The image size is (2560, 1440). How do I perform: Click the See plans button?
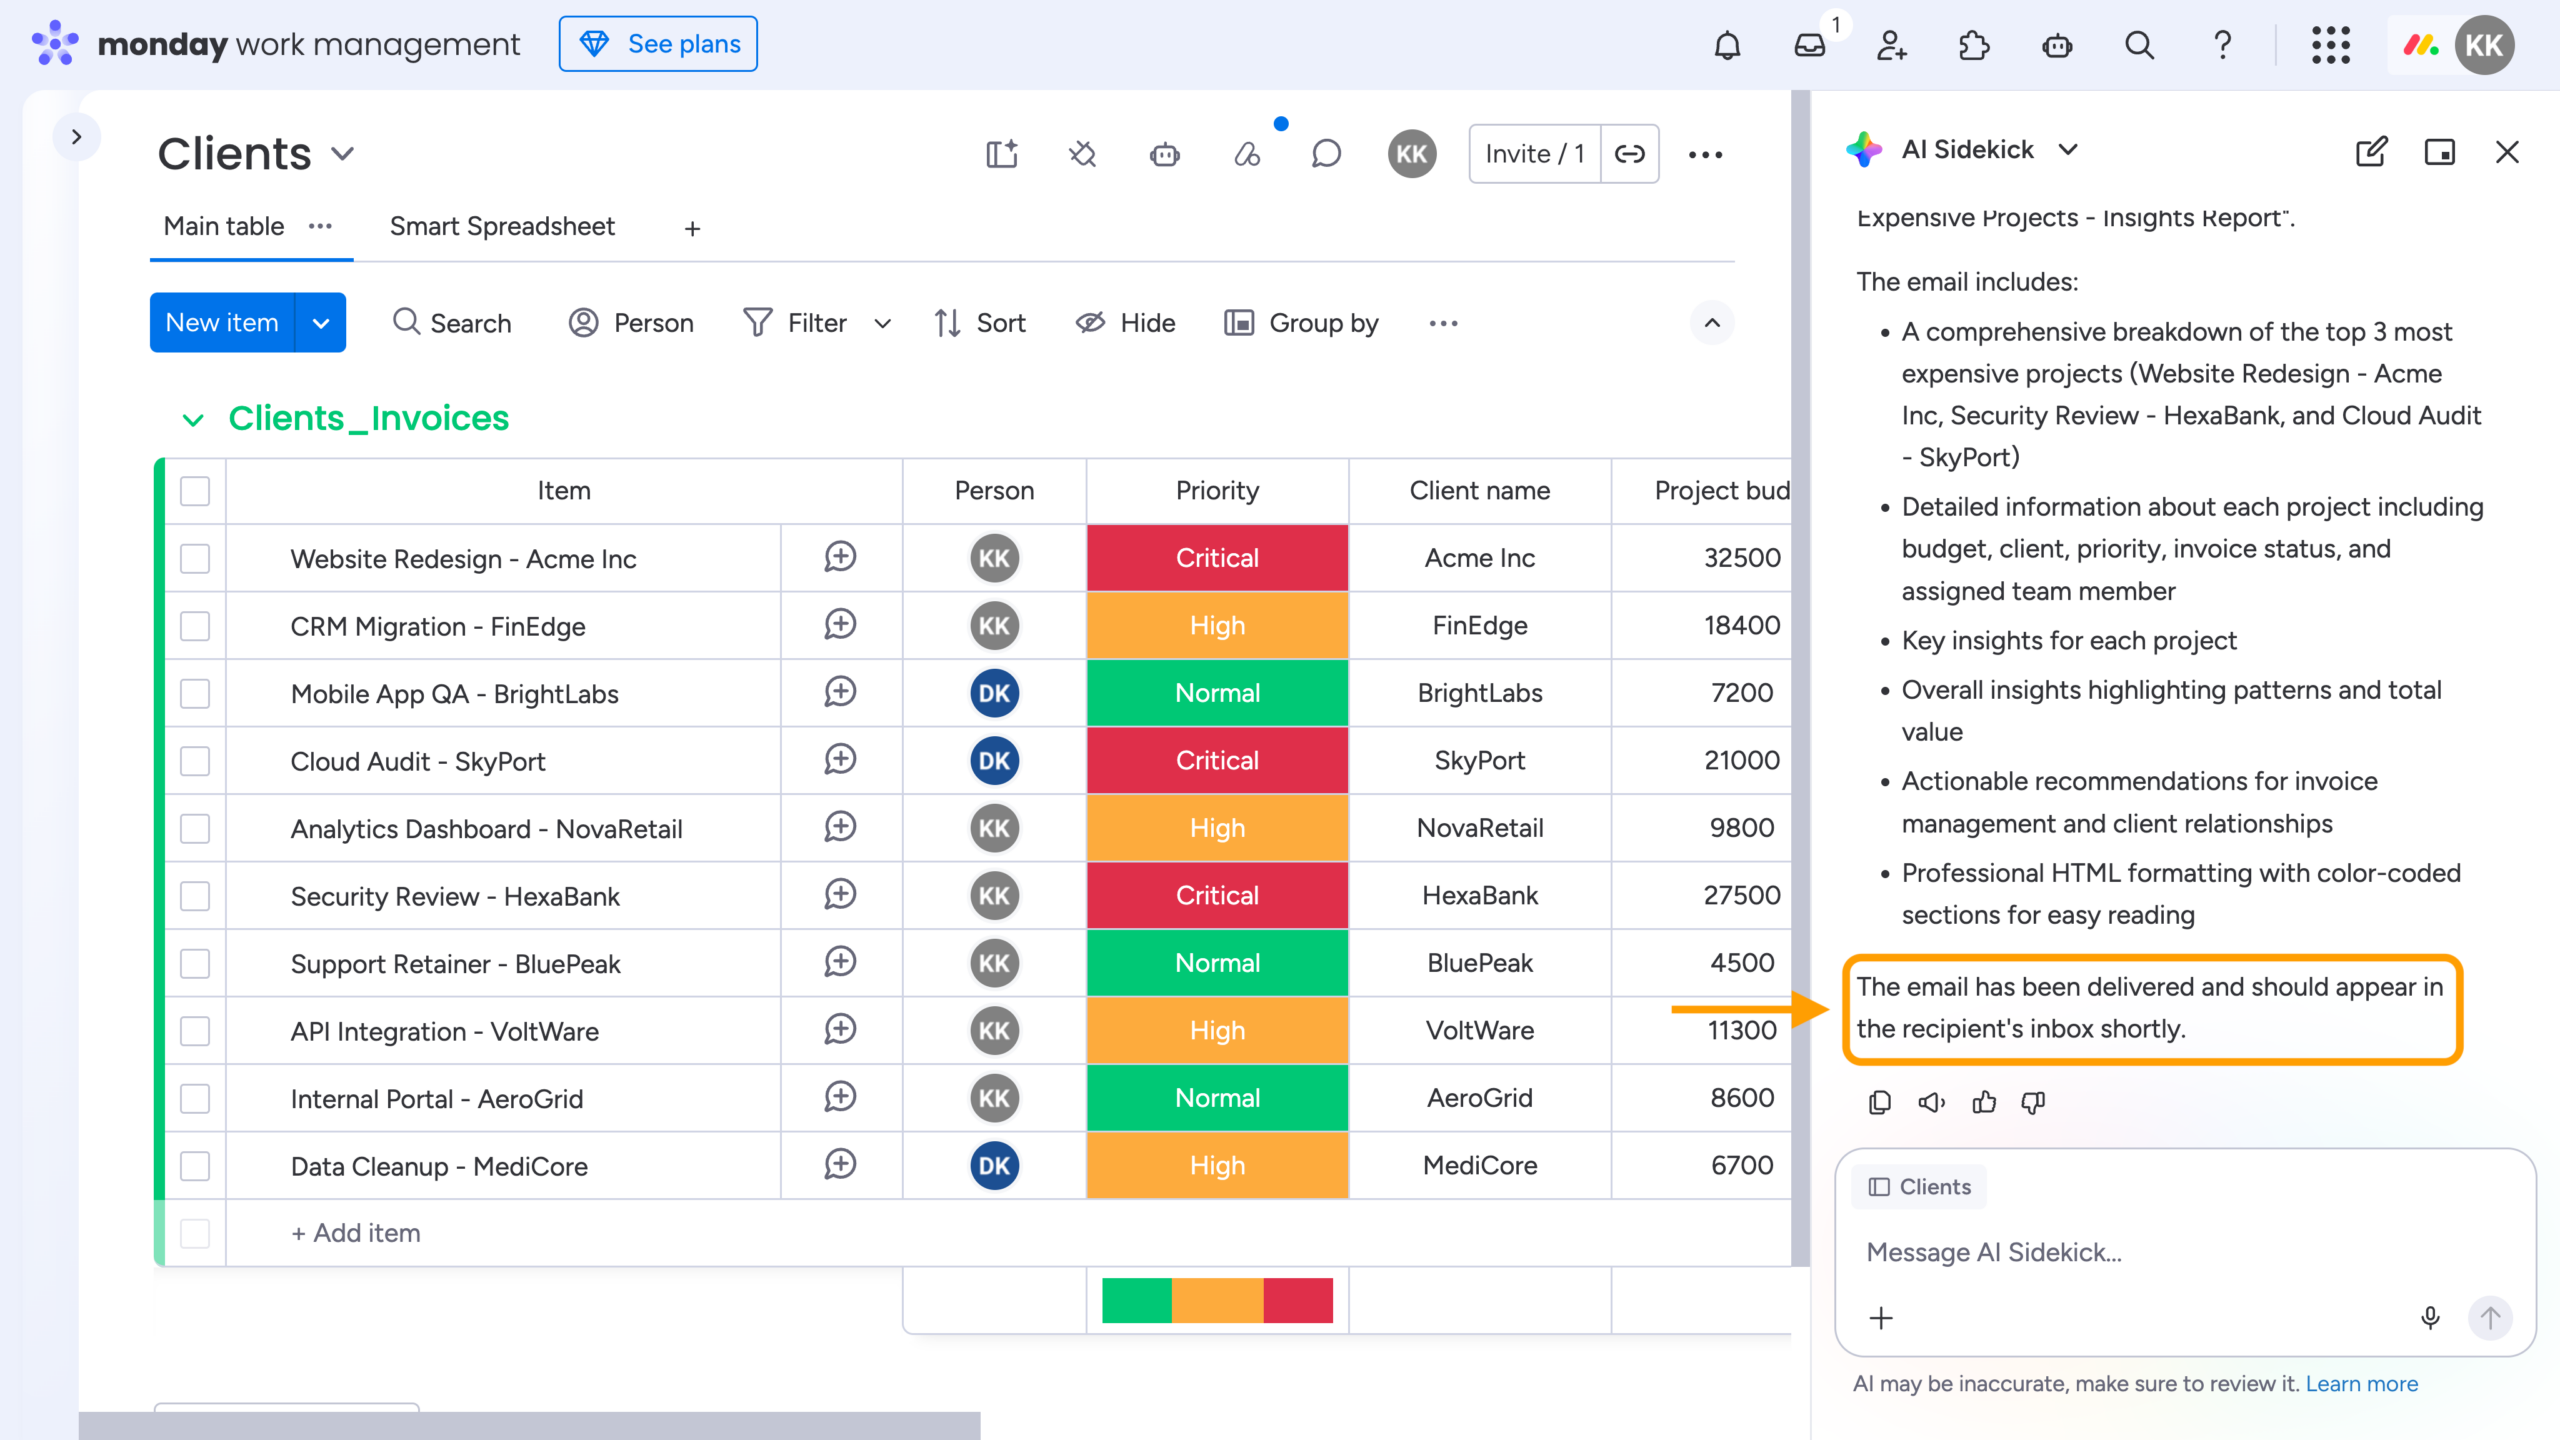click(658, 44)
